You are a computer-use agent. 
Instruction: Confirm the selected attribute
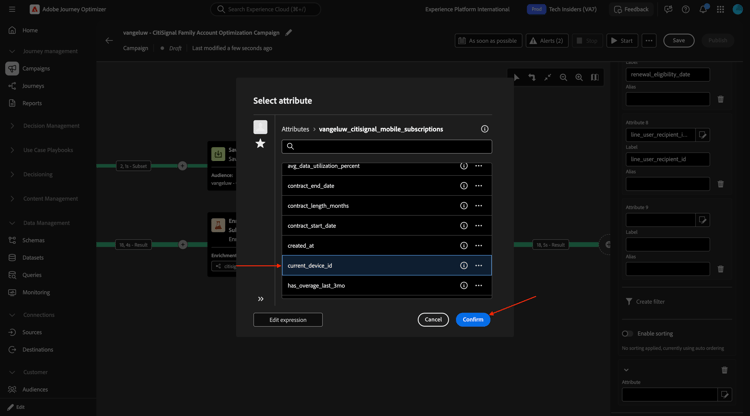[x=473, y=320]
